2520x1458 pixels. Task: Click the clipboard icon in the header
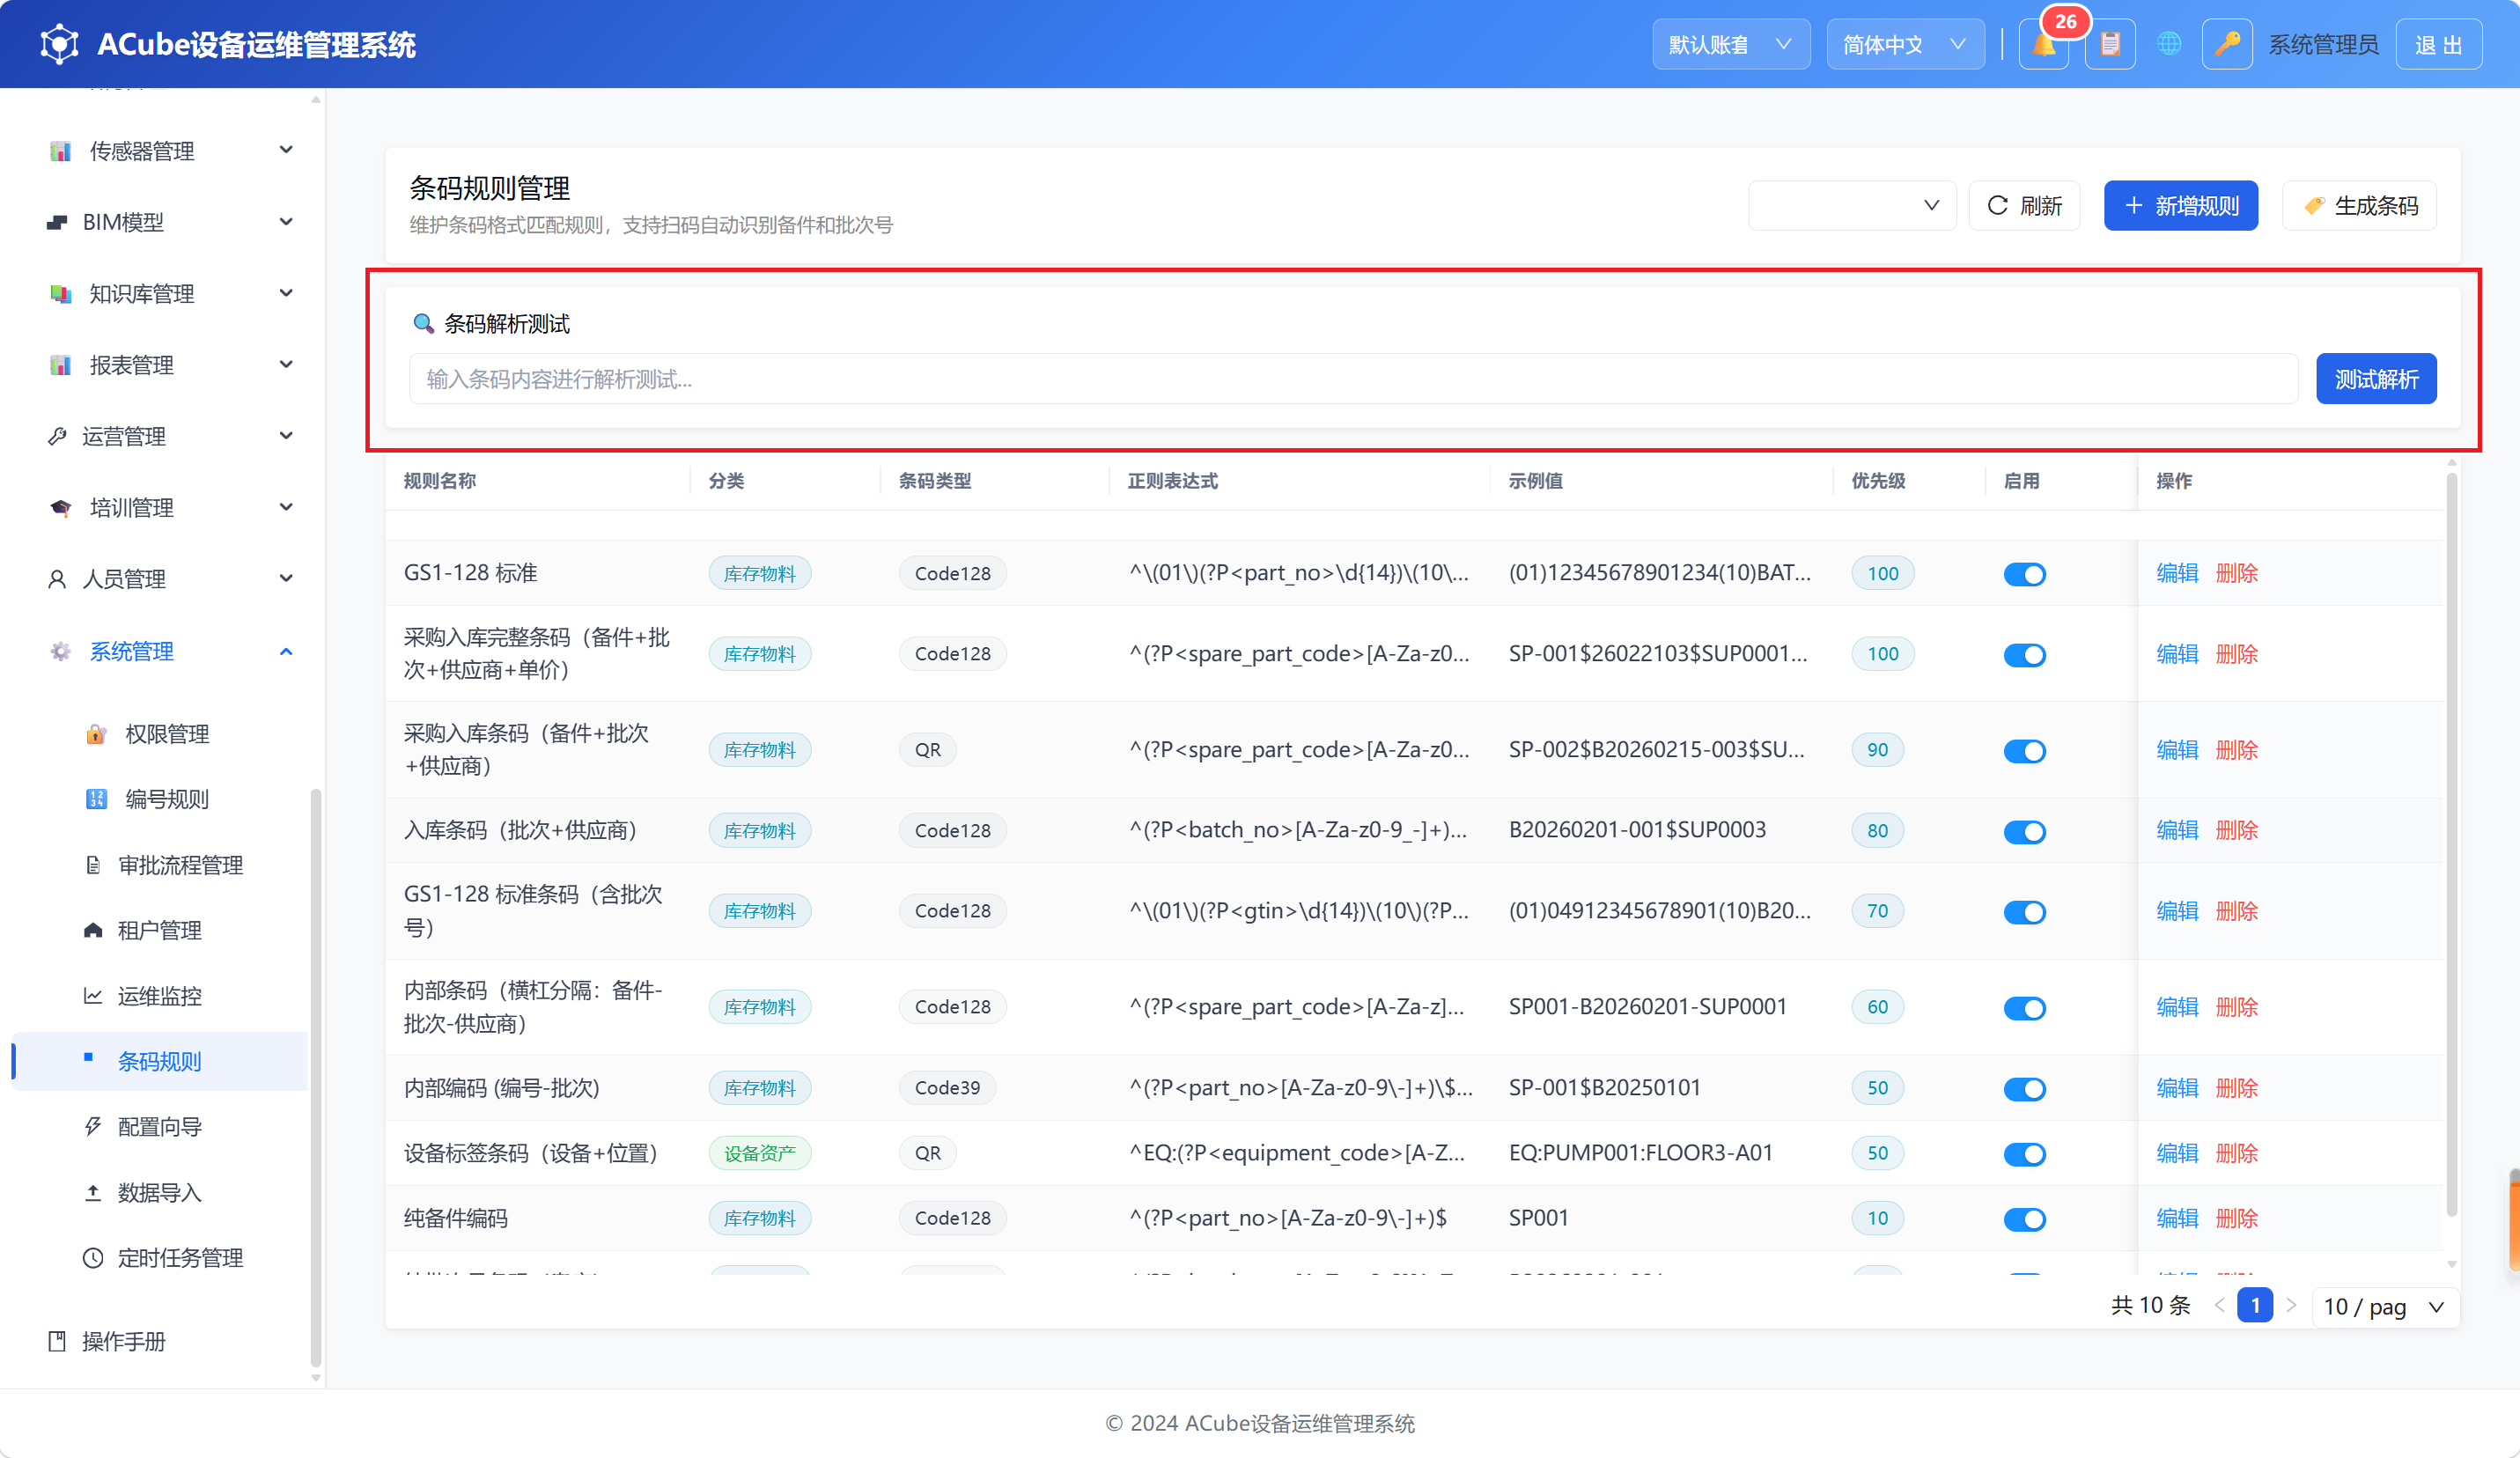click(x=2110, y=44)
